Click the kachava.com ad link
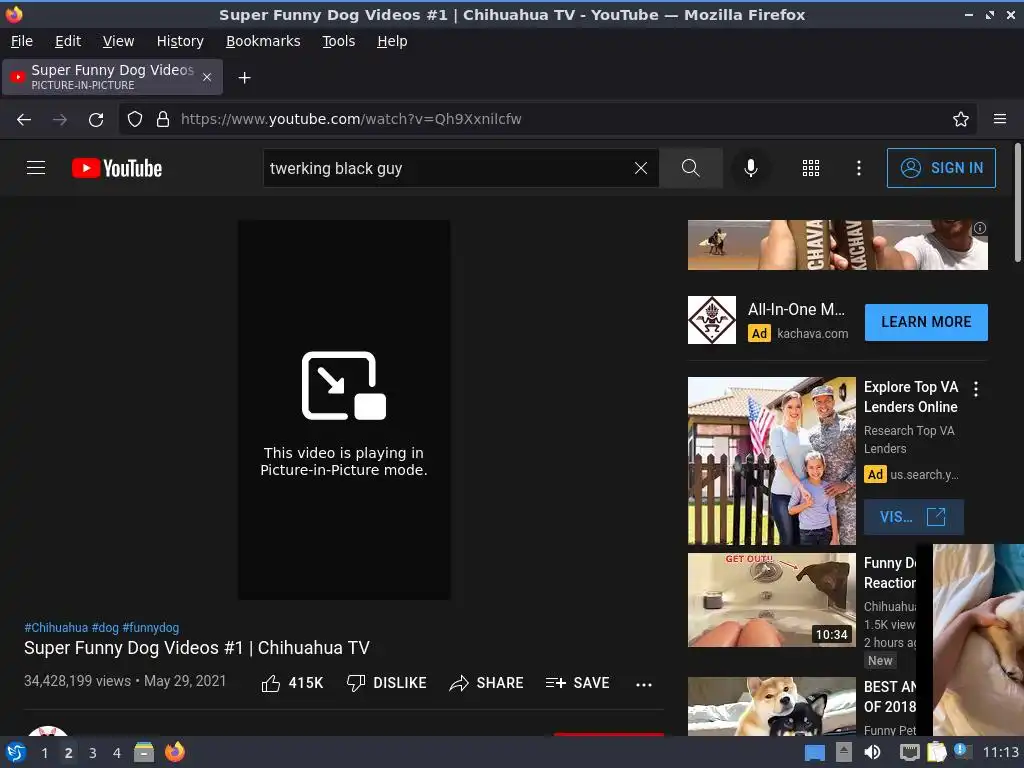The width and height of the screenshot is (1024, 768). (812, 333)
